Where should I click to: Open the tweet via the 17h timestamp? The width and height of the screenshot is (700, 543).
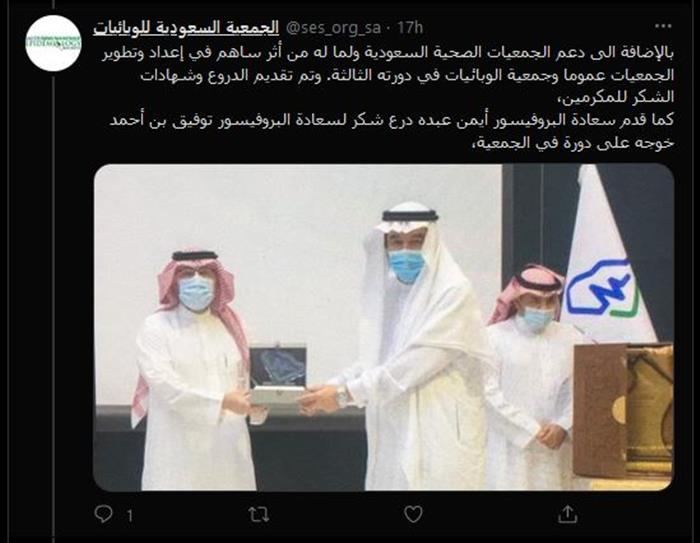tap(410, 28)
